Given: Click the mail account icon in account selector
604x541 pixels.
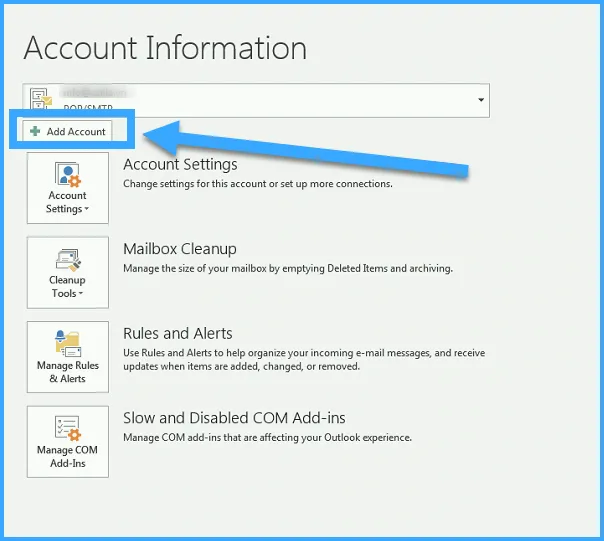Looking at the screenshot, I should pos(41,98).
